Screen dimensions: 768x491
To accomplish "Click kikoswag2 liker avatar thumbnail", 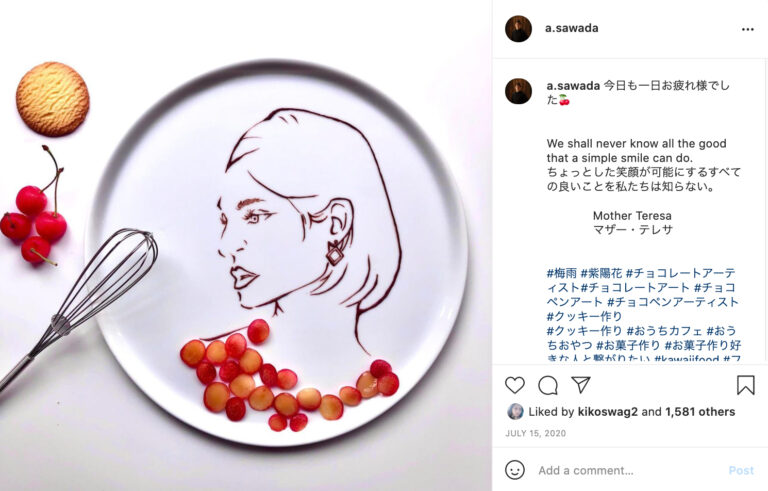I will point(515,412).
